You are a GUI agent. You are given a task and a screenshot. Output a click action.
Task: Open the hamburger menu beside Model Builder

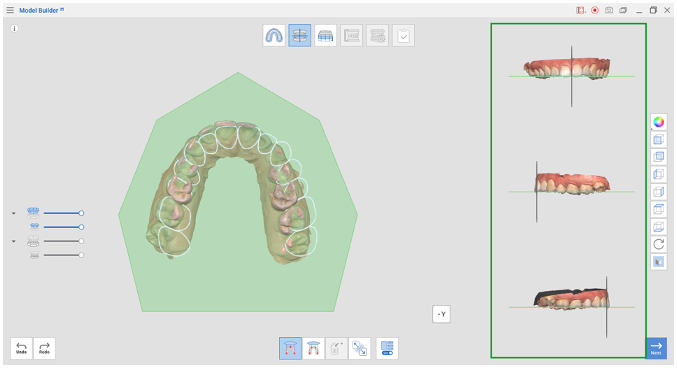10,10
